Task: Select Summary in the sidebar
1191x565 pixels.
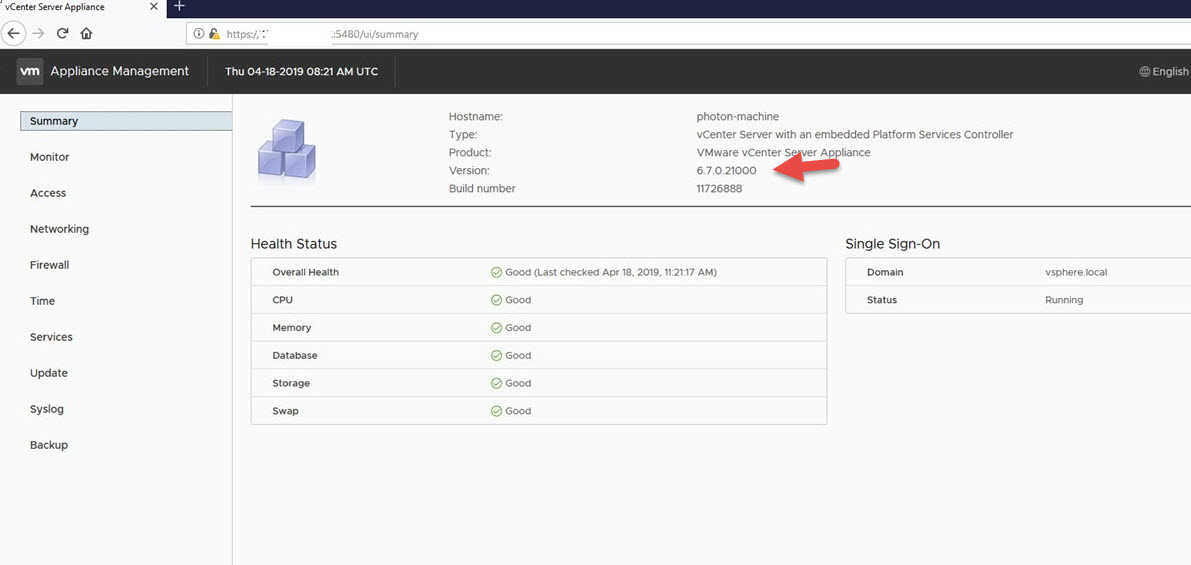Action: coord(125,121)
